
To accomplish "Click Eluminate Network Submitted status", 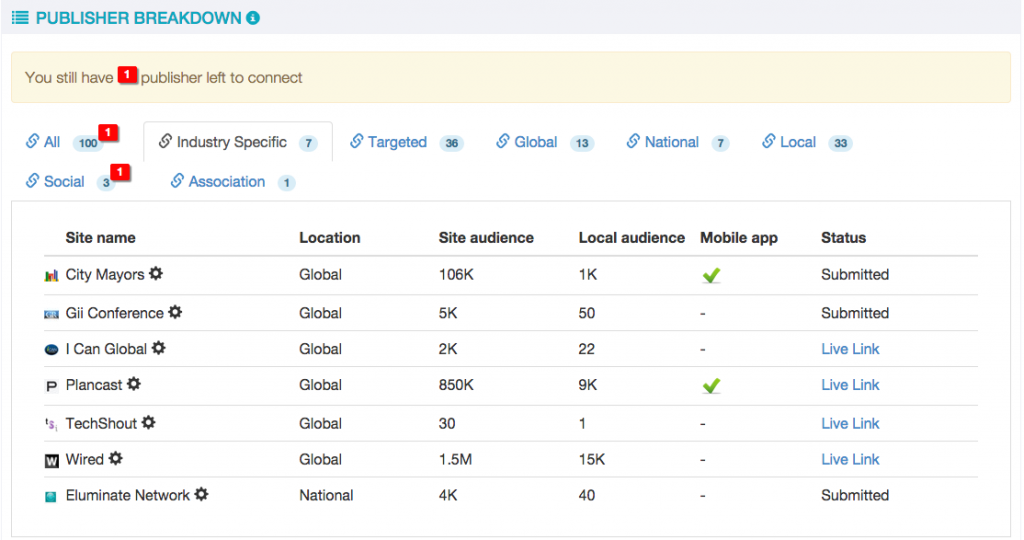I will [854, 495].
